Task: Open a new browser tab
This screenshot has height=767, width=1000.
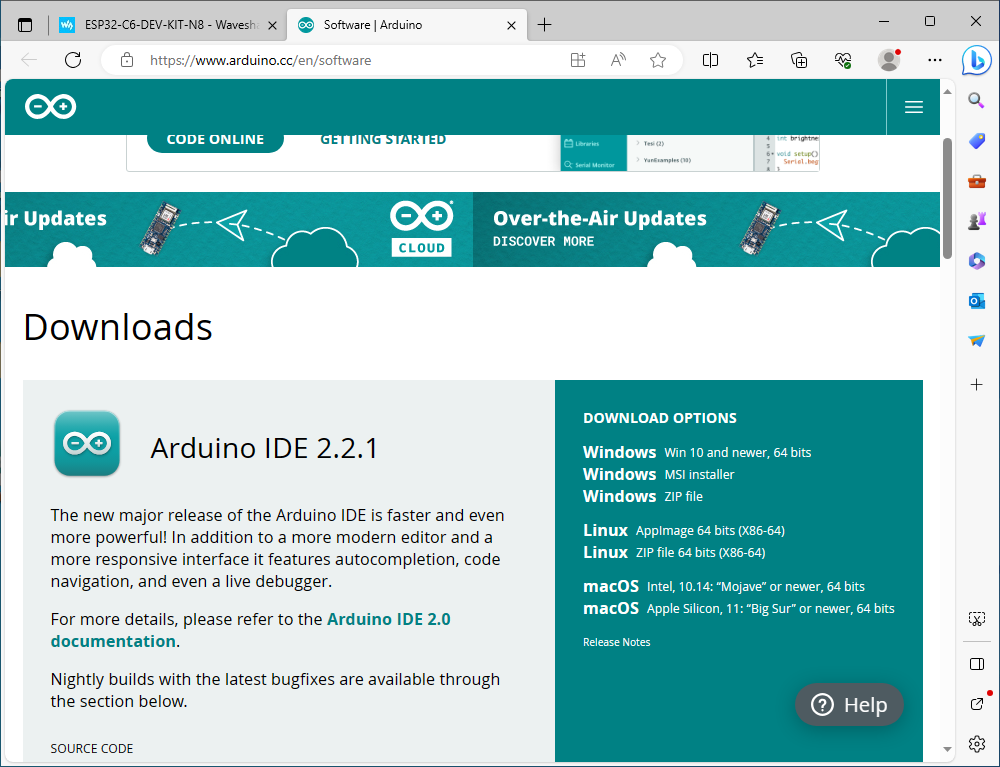Action: [x=544, y=25]
